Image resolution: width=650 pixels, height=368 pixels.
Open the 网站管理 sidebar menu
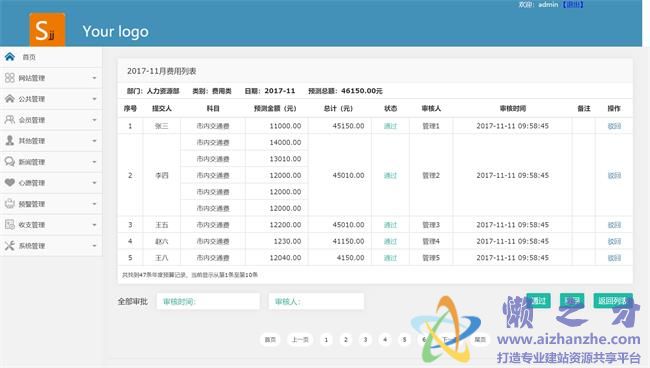(x=51, y=78)
